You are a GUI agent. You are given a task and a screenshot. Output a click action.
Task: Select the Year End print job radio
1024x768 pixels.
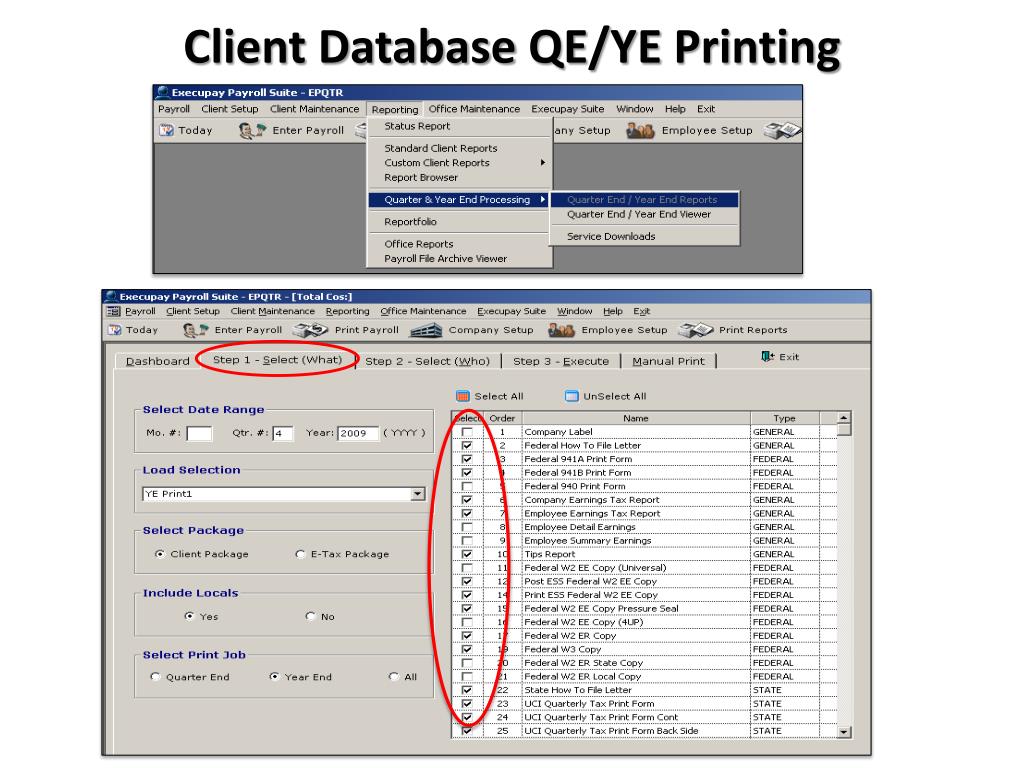pyautogui.click(x=274, y=677)
